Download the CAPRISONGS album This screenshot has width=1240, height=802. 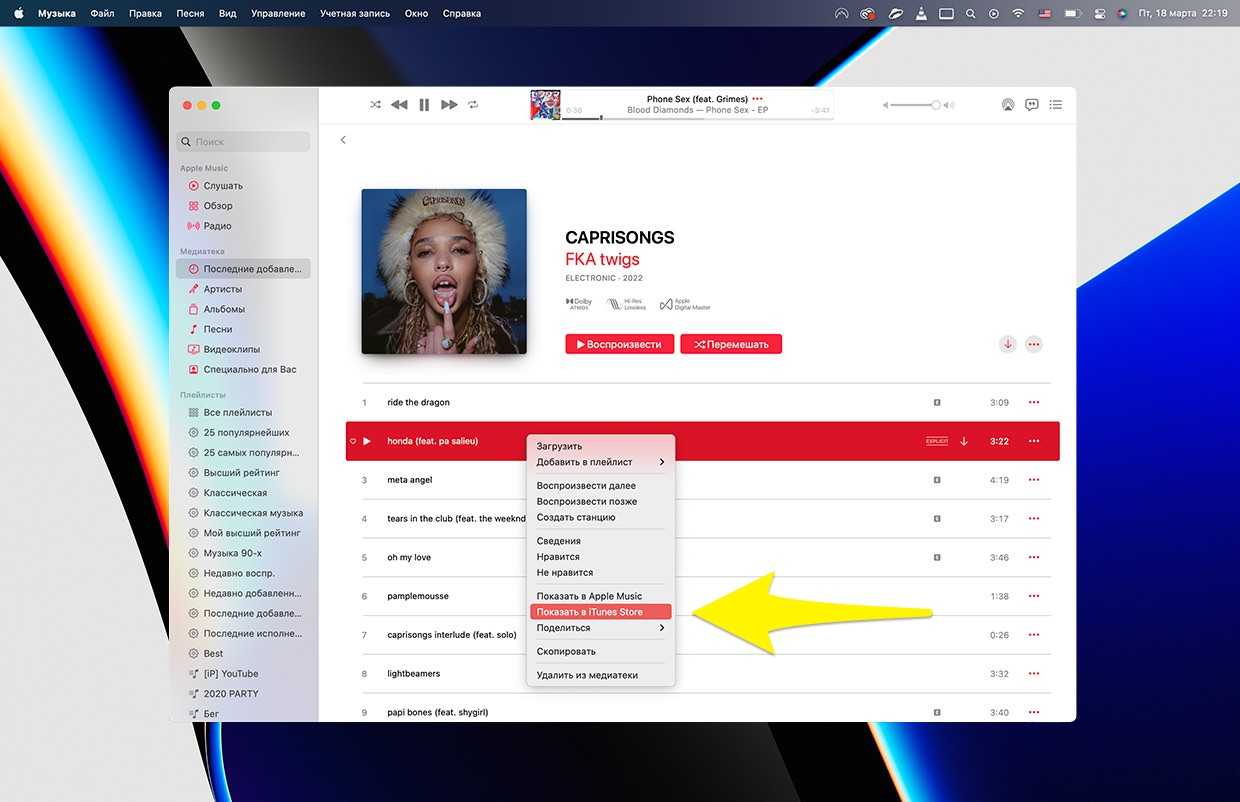point(1008,344)
